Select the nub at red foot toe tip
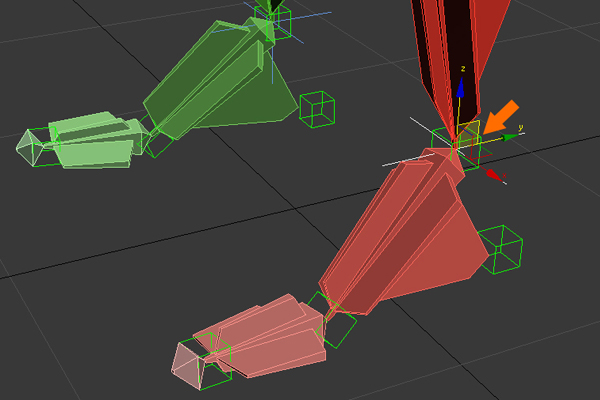The height and width of the screenshot is (400, 600). pyautogui.click(x=187, y=366)
